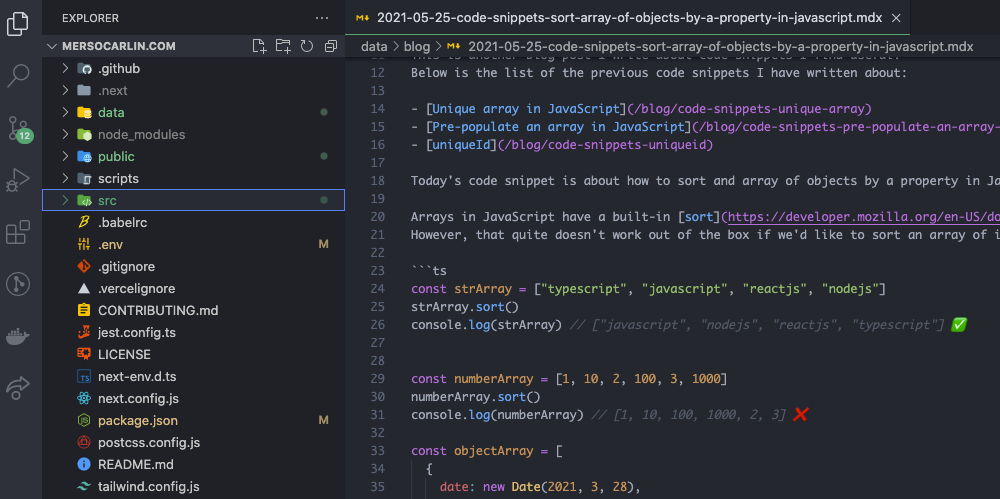Click the New File icon in explorer header
The width and height of the screenshot is (1000, 499).
tap(258, 46)
